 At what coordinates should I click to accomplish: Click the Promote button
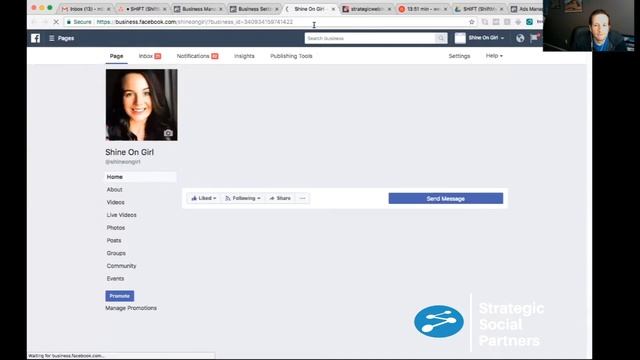[120, 296]
